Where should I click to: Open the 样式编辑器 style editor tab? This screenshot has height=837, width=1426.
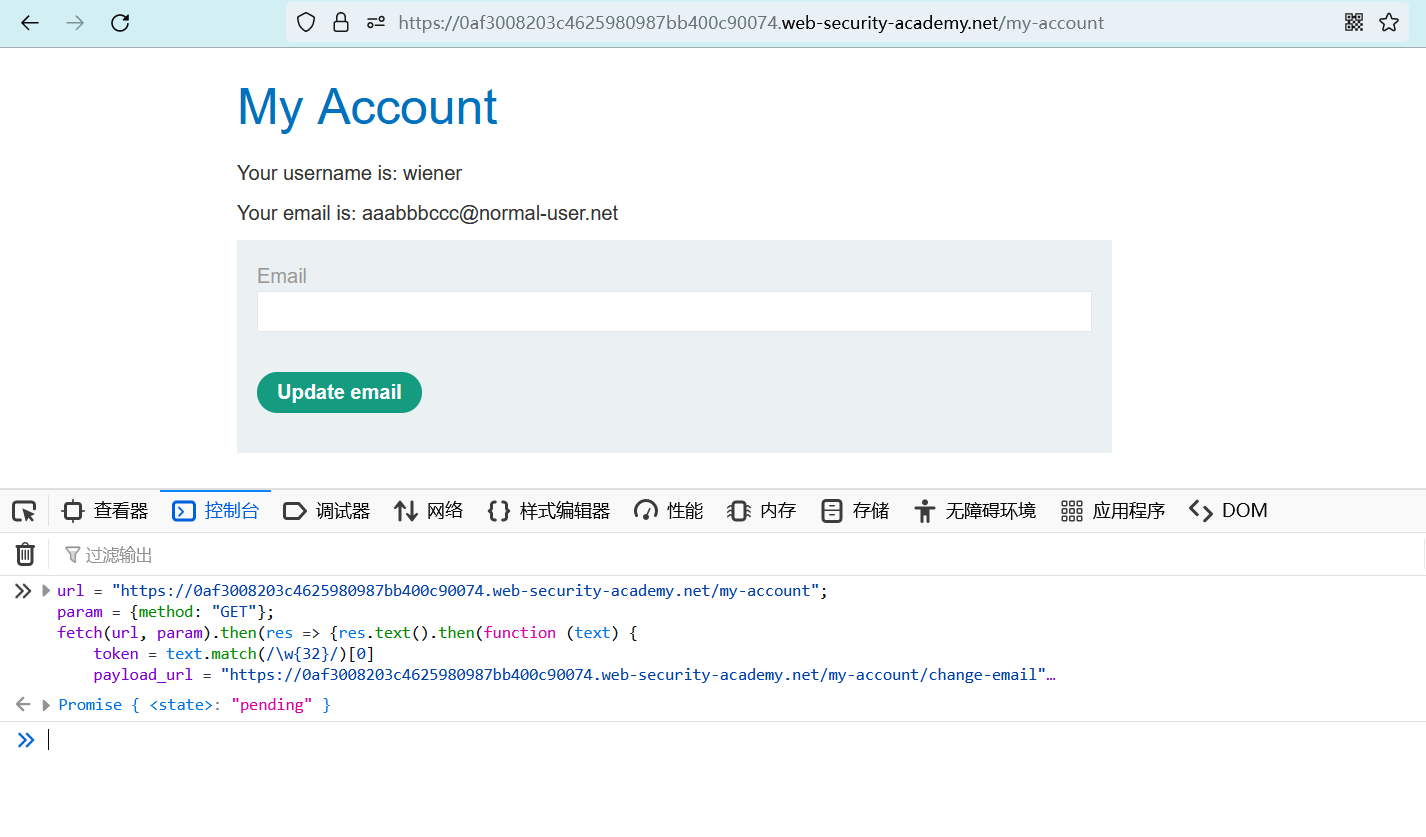click(x=549, y=511)
